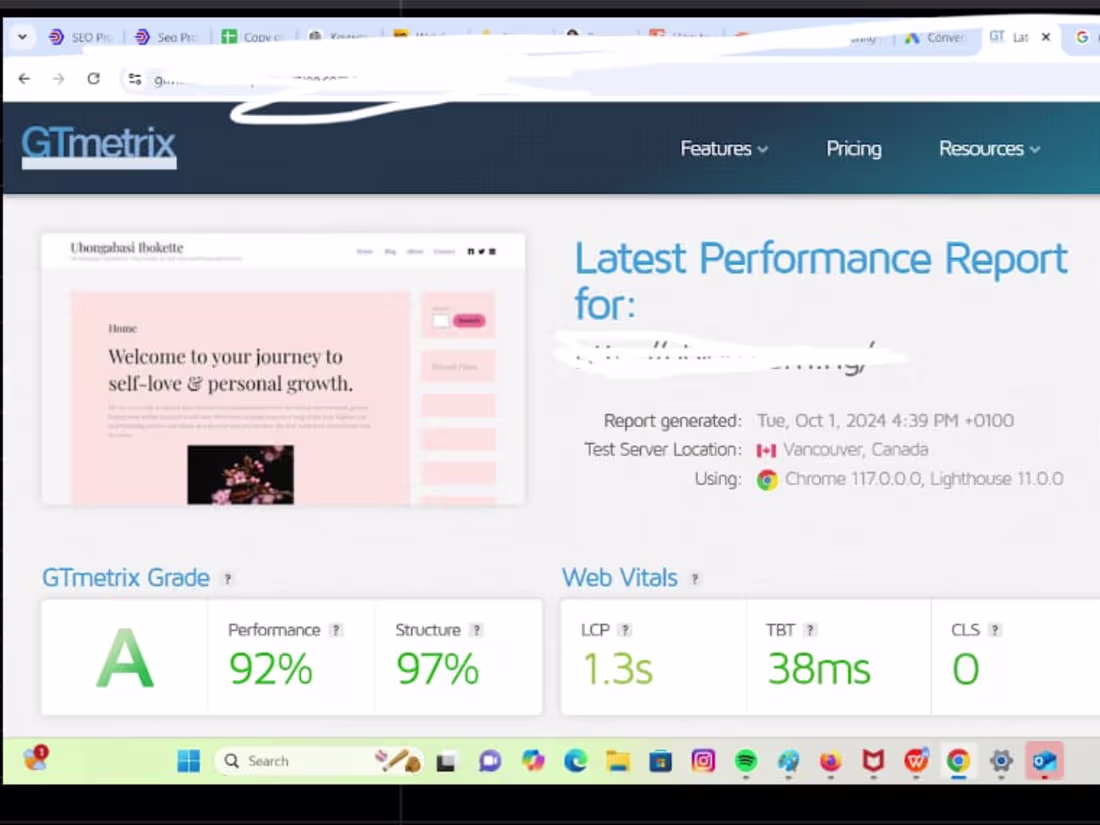Click the tested site's screenshot thumbnail
The width and height of the screenshot is (1100, 825).
click(x=283, y=369)
